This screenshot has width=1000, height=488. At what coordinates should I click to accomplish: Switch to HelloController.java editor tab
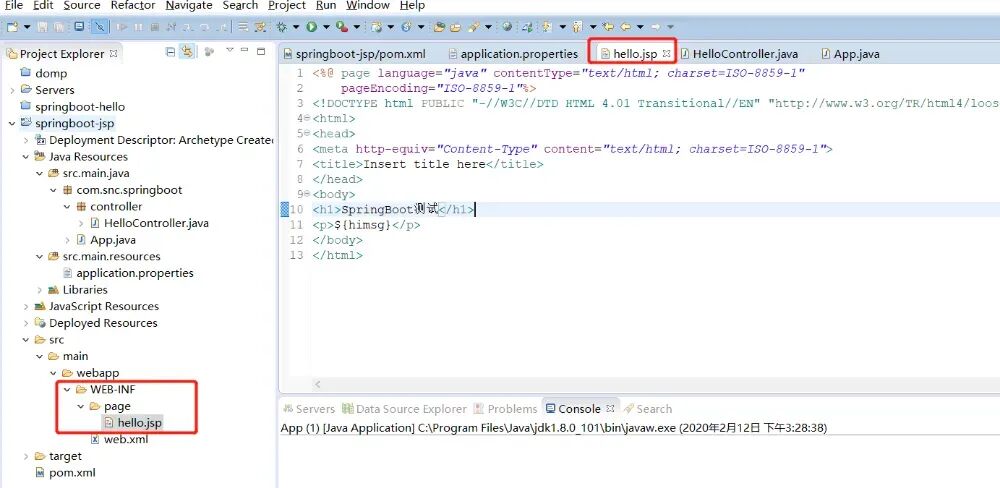pyautogui.click(x=739, y=54)
